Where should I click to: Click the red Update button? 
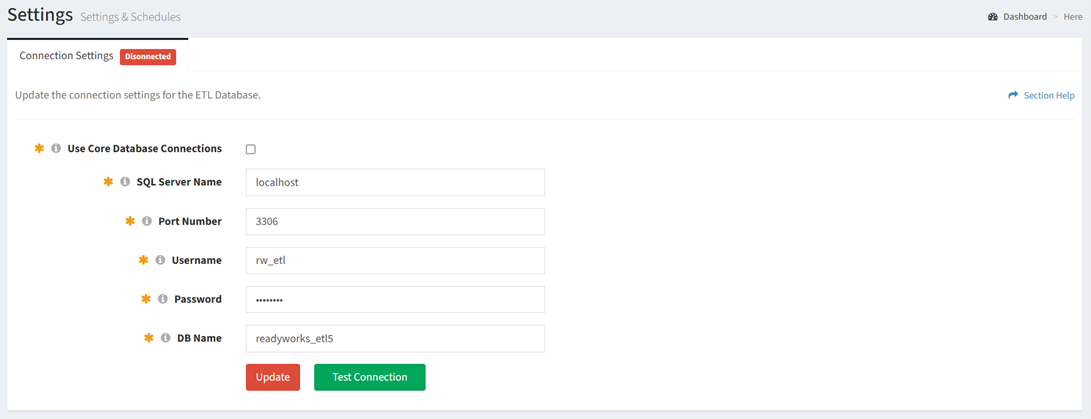tap(273, 377)
